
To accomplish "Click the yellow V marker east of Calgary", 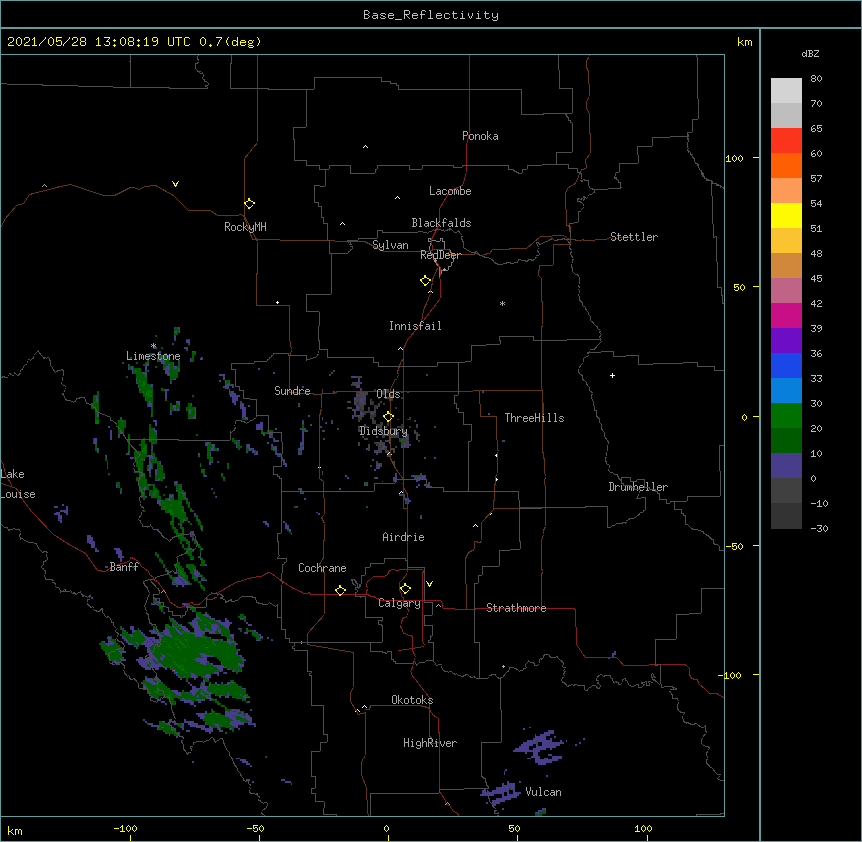I will [x=429, y=584].
